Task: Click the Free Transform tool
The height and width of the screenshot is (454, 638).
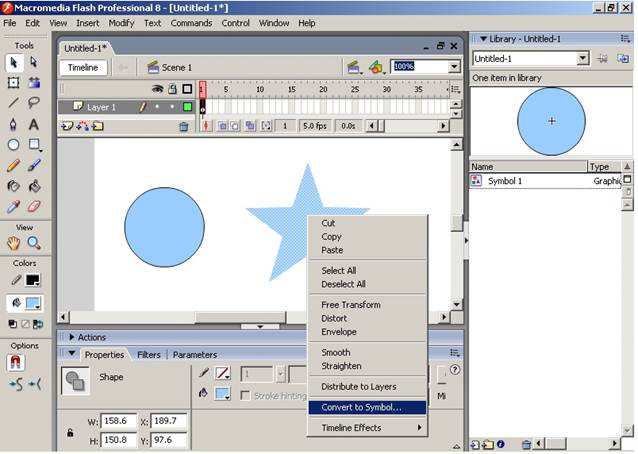Action: pos(13,83)
